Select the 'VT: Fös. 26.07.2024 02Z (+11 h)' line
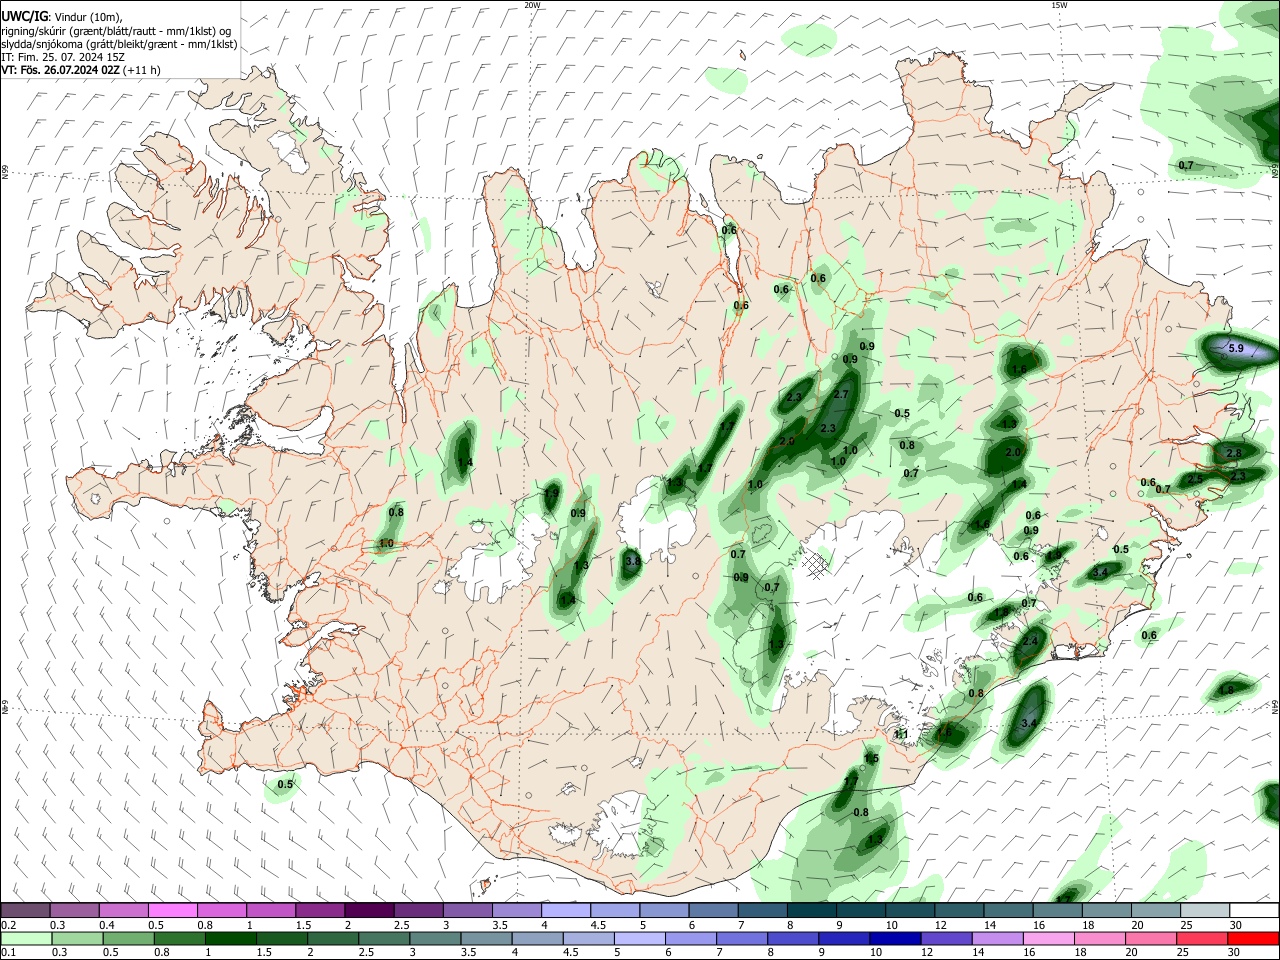Viewport: 1280px width, 960px height. pyautogui.click(x=81, y=70)
